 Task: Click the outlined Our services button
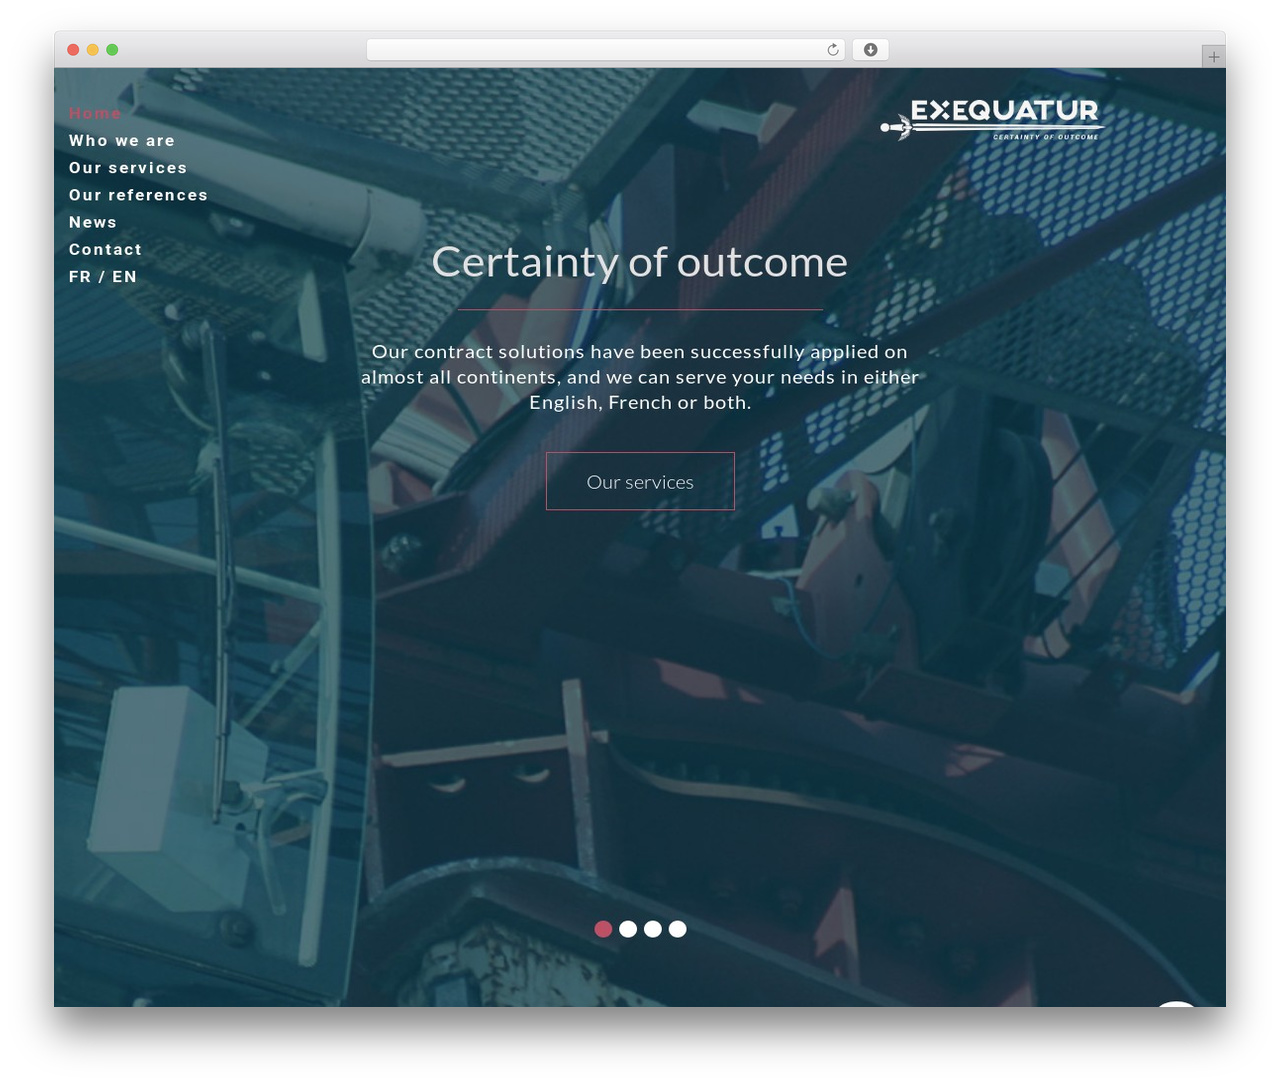[x=640, y=481]
